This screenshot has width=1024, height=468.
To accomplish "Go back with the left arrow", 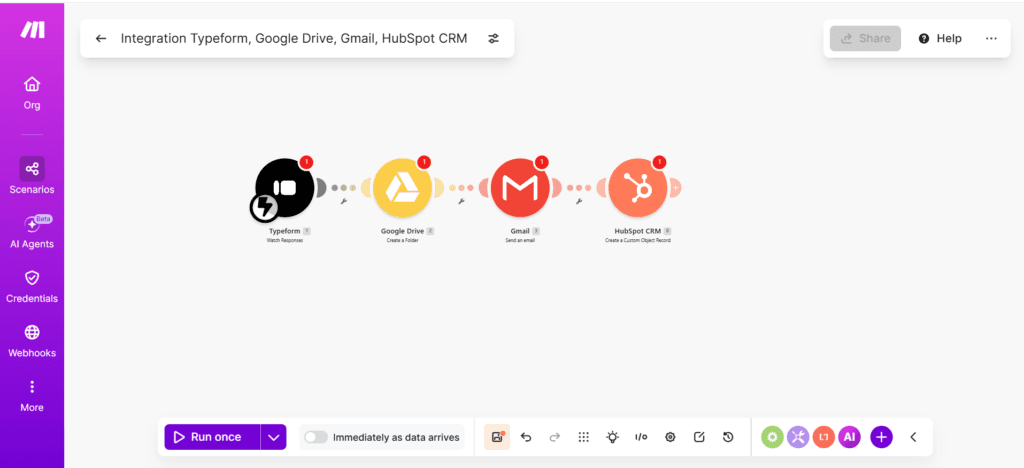I will 101,39.
